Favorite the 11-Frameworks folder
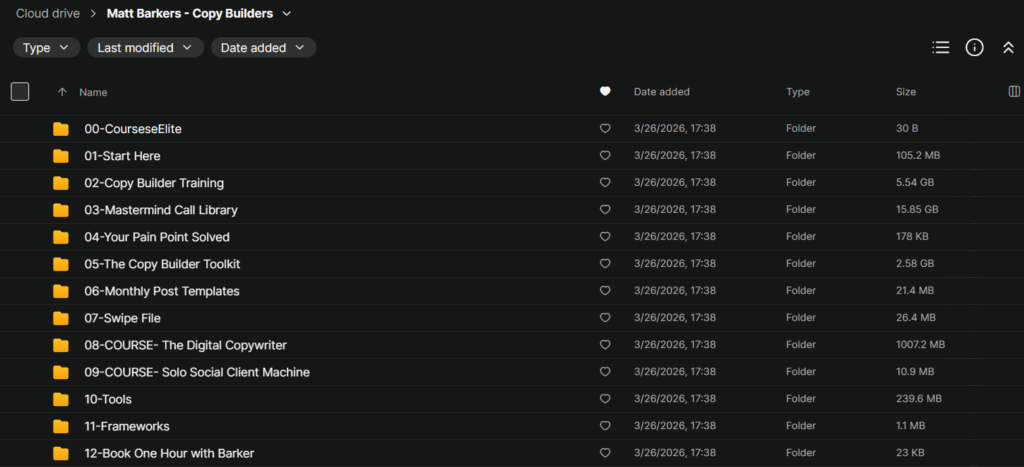Image resolution: width=1024 pixels, height=467 pixels. tap(605, 426)
